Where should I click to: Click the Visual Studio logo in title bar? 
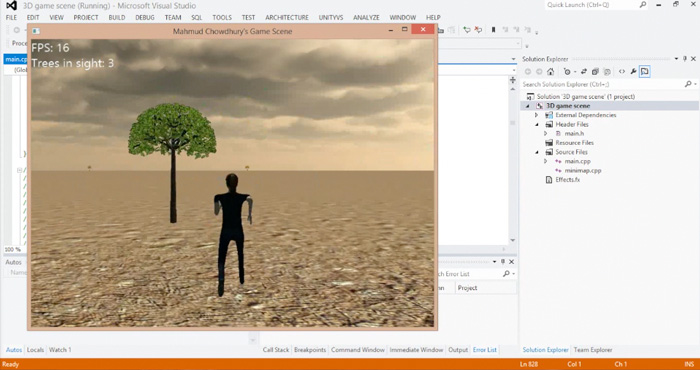click(12, 5)
